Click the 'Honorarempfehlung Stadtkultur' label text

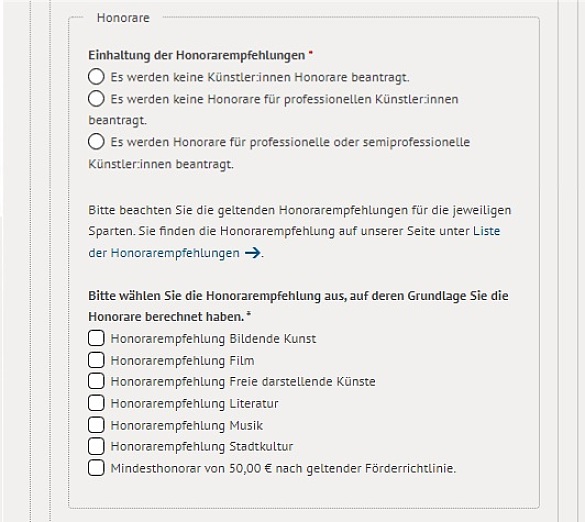click(x=202, y=447)
